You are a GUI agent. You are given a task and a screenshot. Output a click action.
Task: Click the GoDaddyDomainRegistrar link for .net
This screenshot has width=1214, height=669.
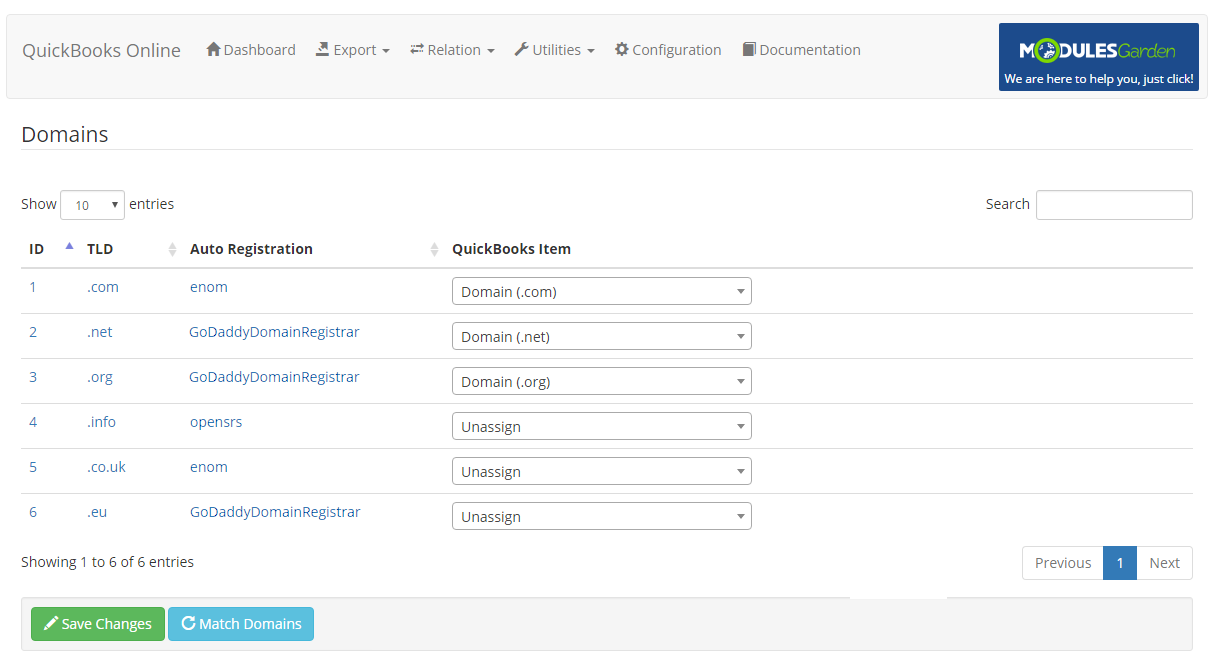(274, 331)
